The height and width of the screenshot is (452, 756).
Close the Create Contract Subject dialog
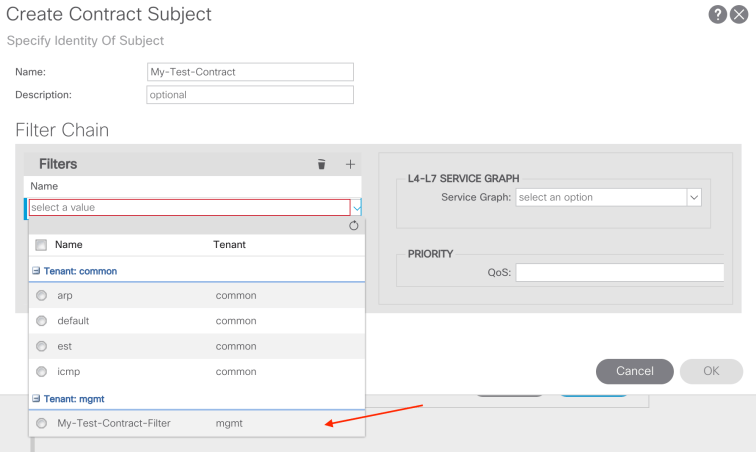click(x=739, y=14)
